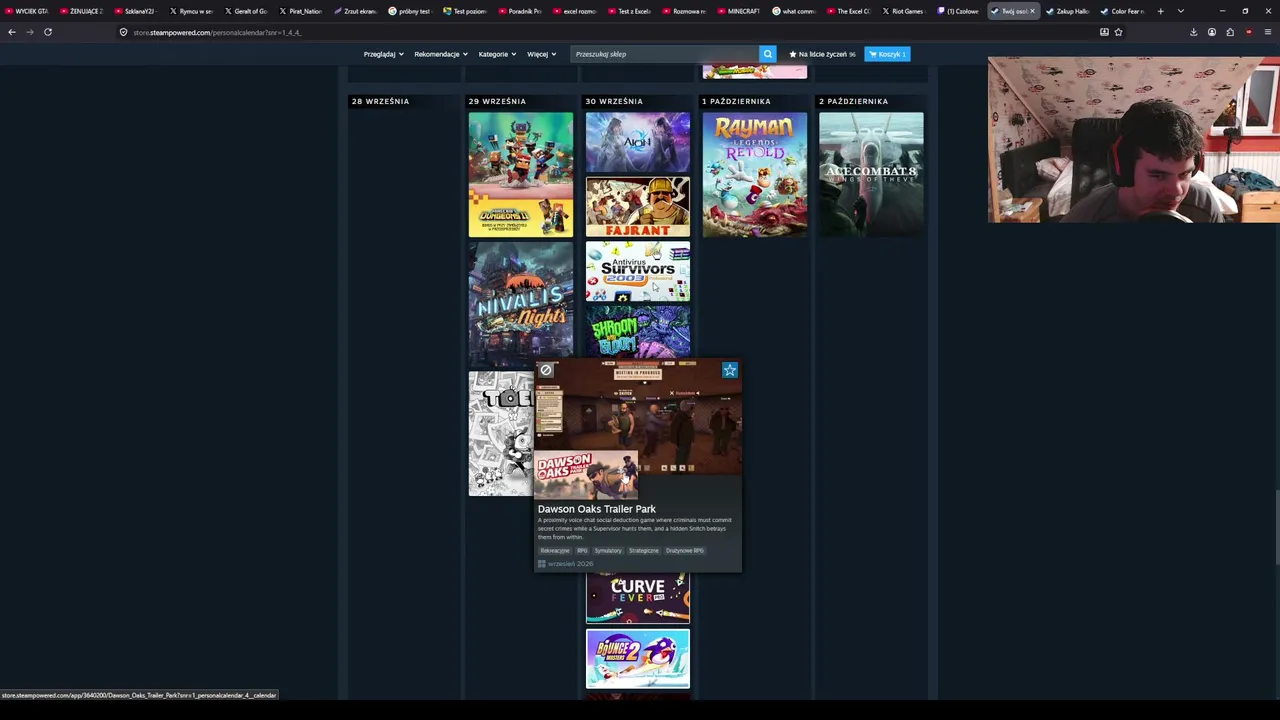This screenshot has width=1280, height=720.
Task: Open the black-and-white cartoon game capsule
Action: (x=501, y=434)
